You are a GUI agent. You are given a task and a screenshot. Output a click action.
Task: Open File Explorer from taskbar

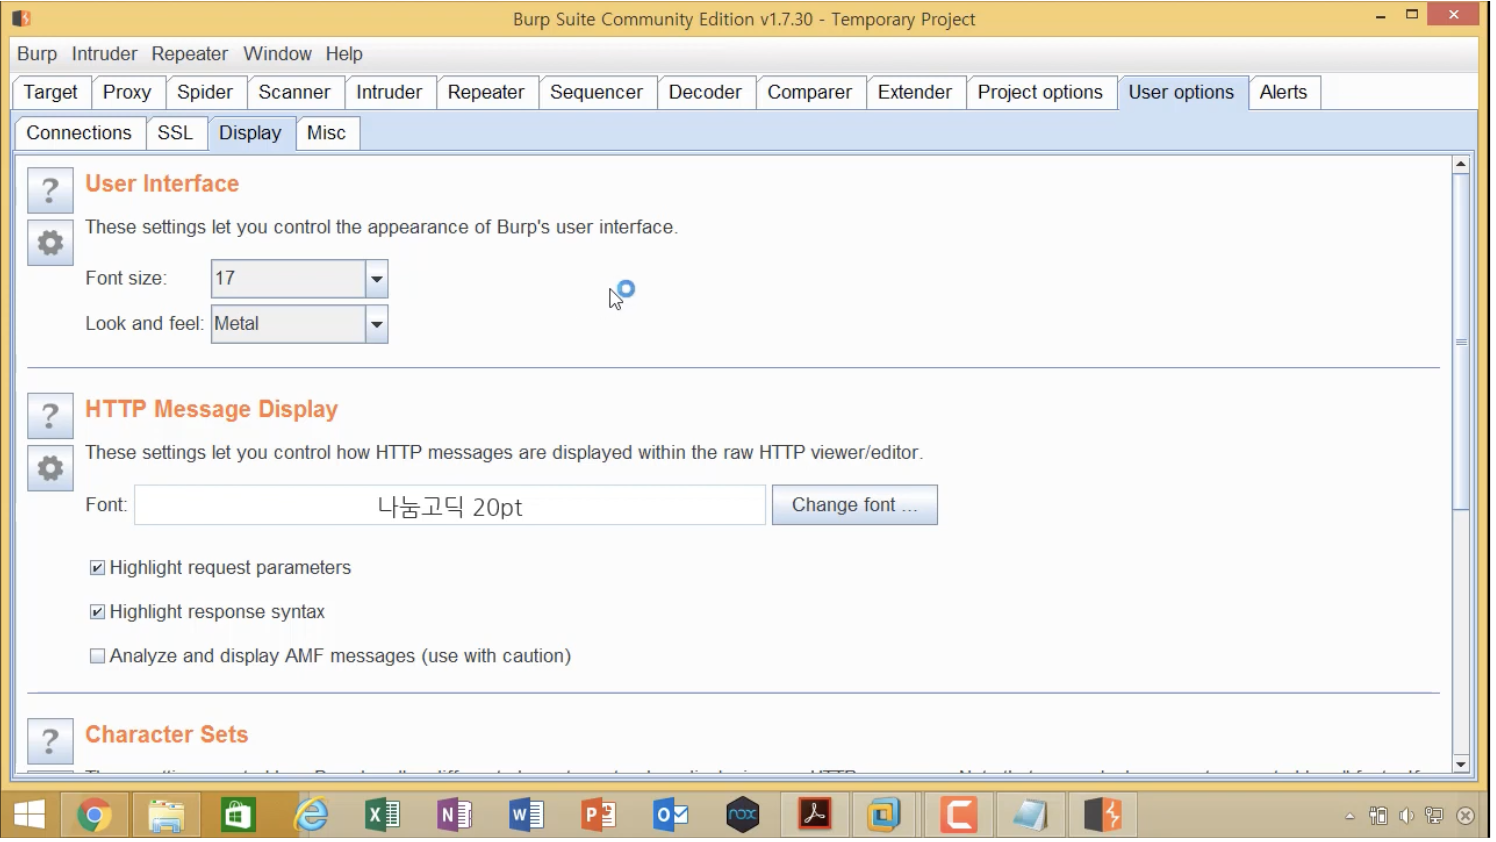166,816
